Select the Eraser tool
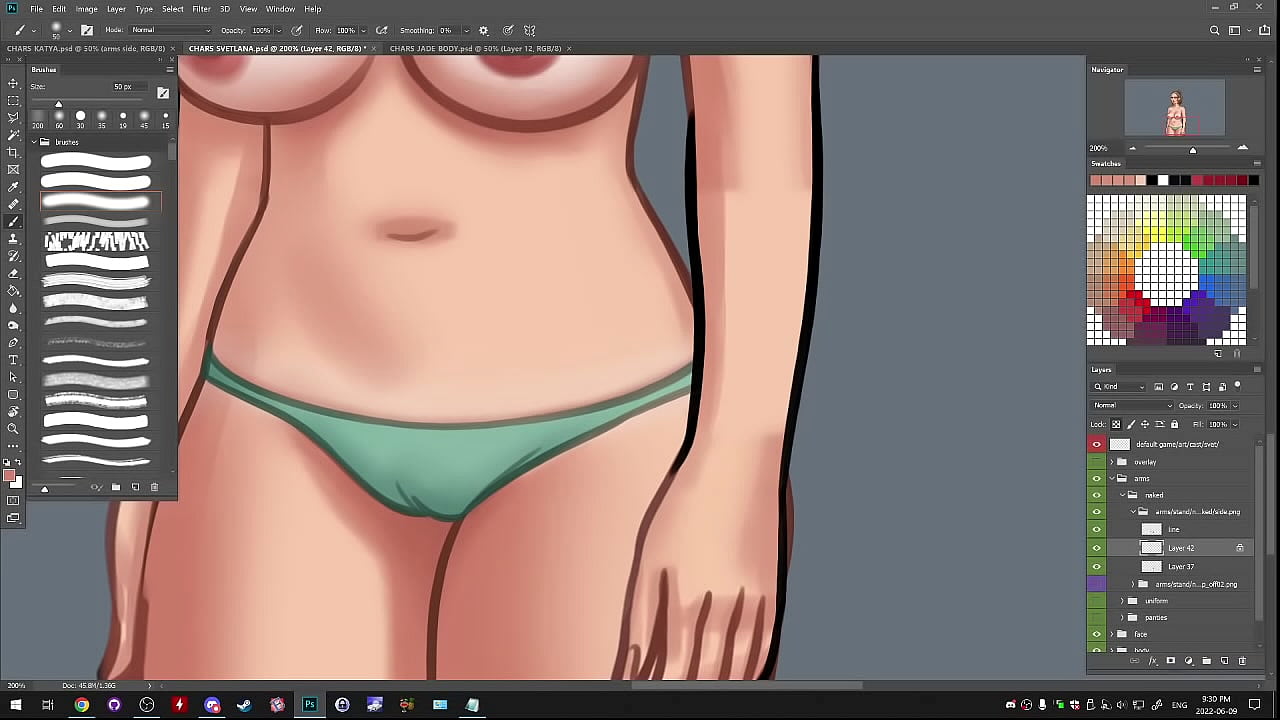 [13, 273]
